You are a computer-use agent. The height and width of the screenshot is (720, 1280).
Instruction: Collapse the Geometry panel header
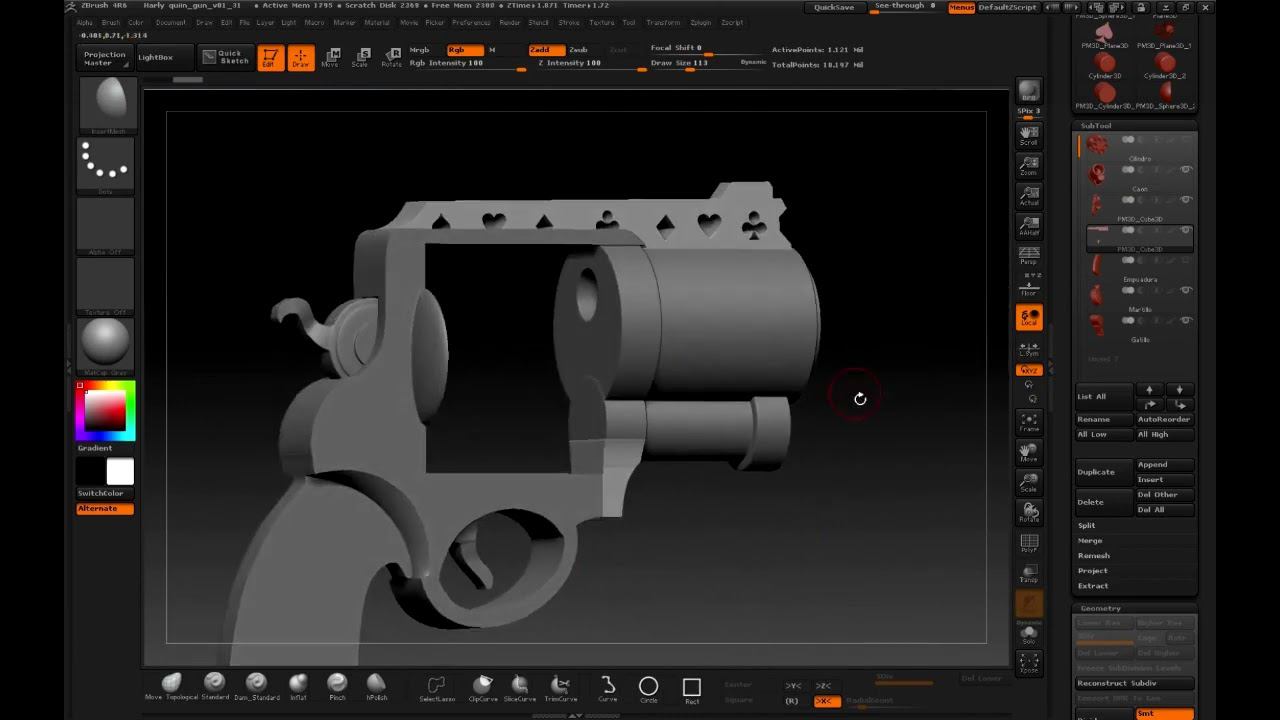coord(1100,608)
